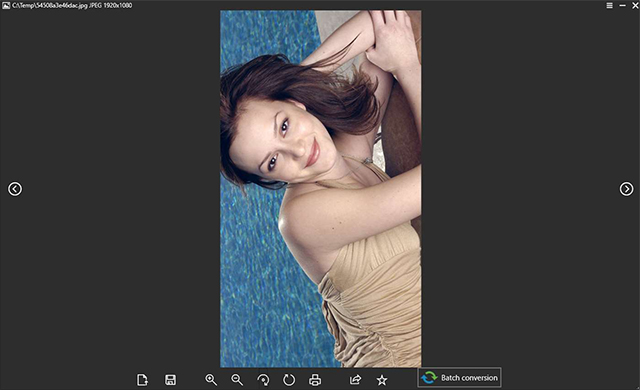The image size is (640, 390).
Task: Print the current photo
Action: coord(315,380)
